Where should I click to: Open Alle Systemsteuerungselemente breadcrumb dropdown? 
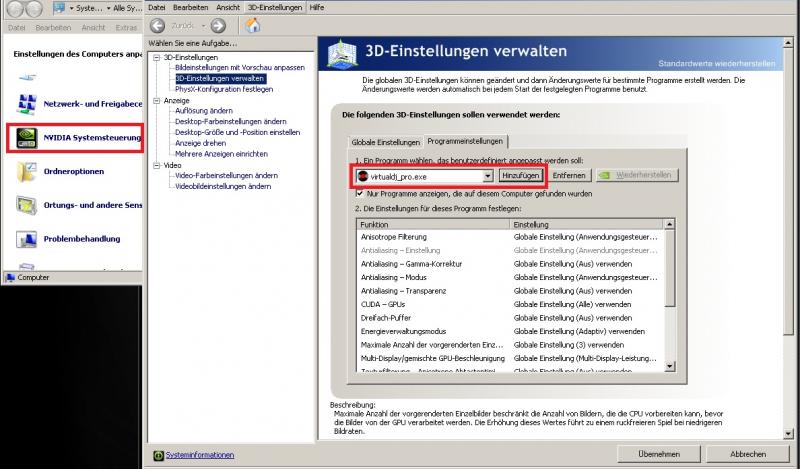pyautogui.click(x=109, y=8)
